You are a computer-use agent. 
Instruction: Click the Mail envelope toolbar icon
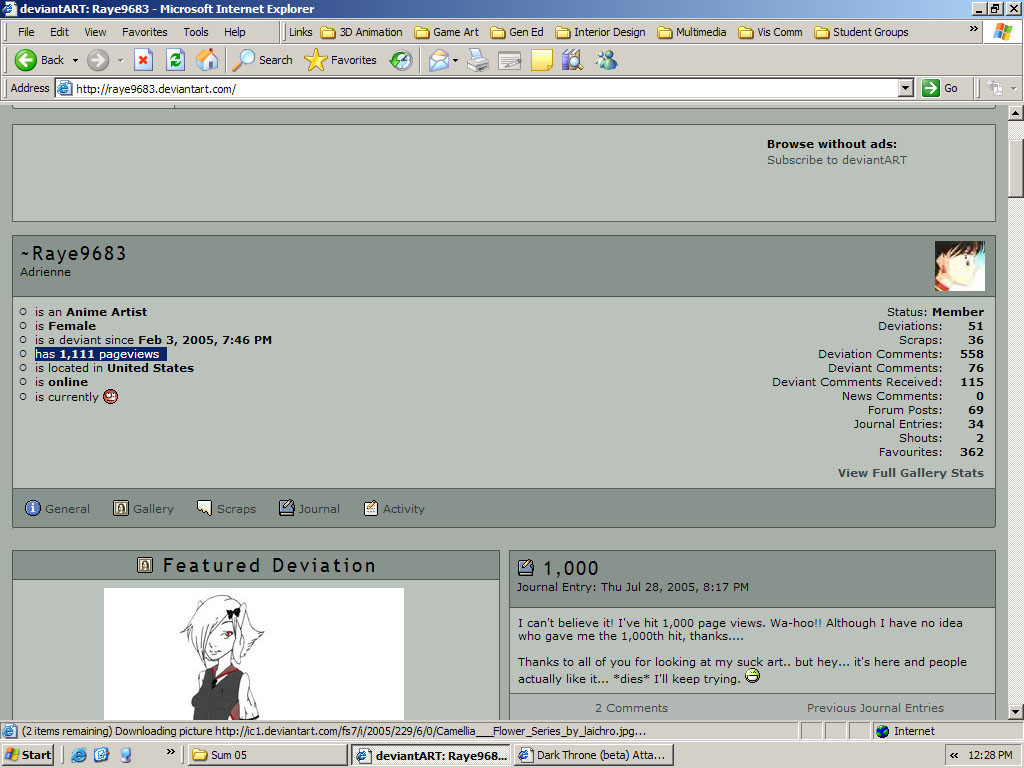(439, 60)
